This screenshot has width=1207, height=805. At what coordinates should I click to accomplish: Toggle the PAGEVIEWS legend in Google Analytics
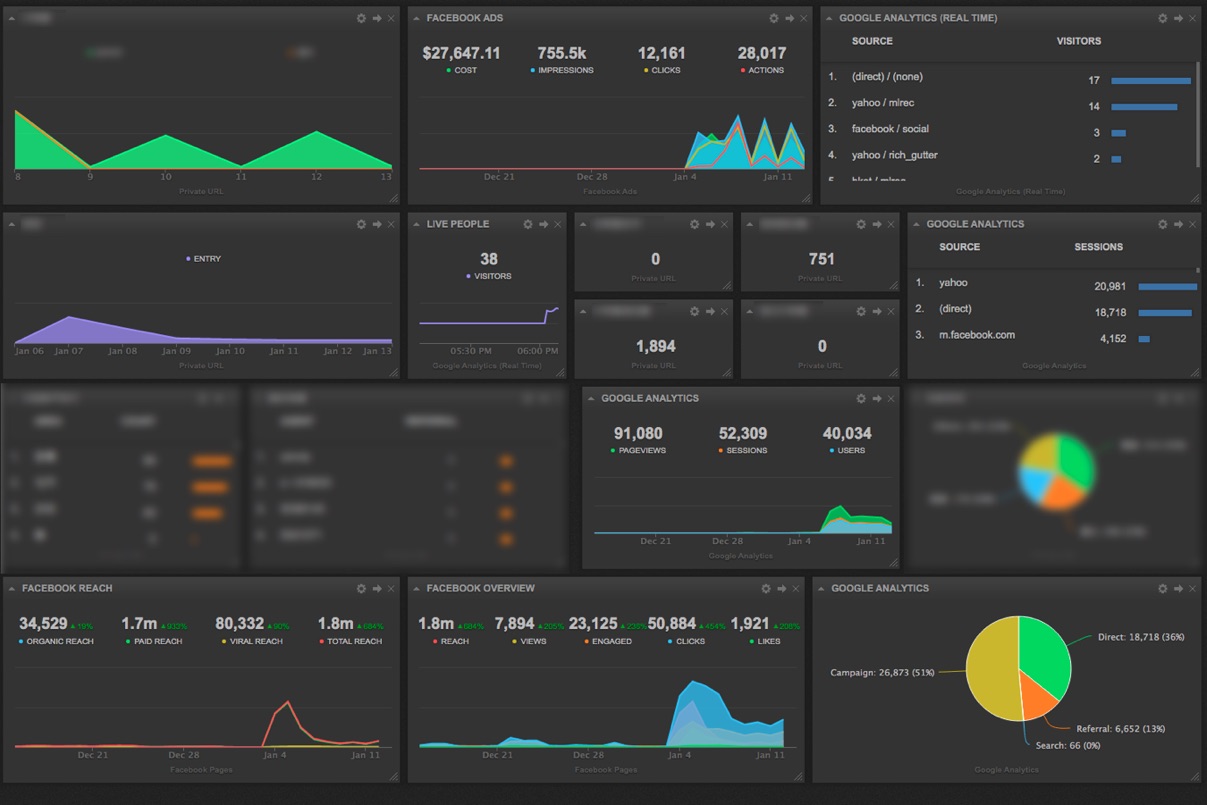tap(638, 451)
